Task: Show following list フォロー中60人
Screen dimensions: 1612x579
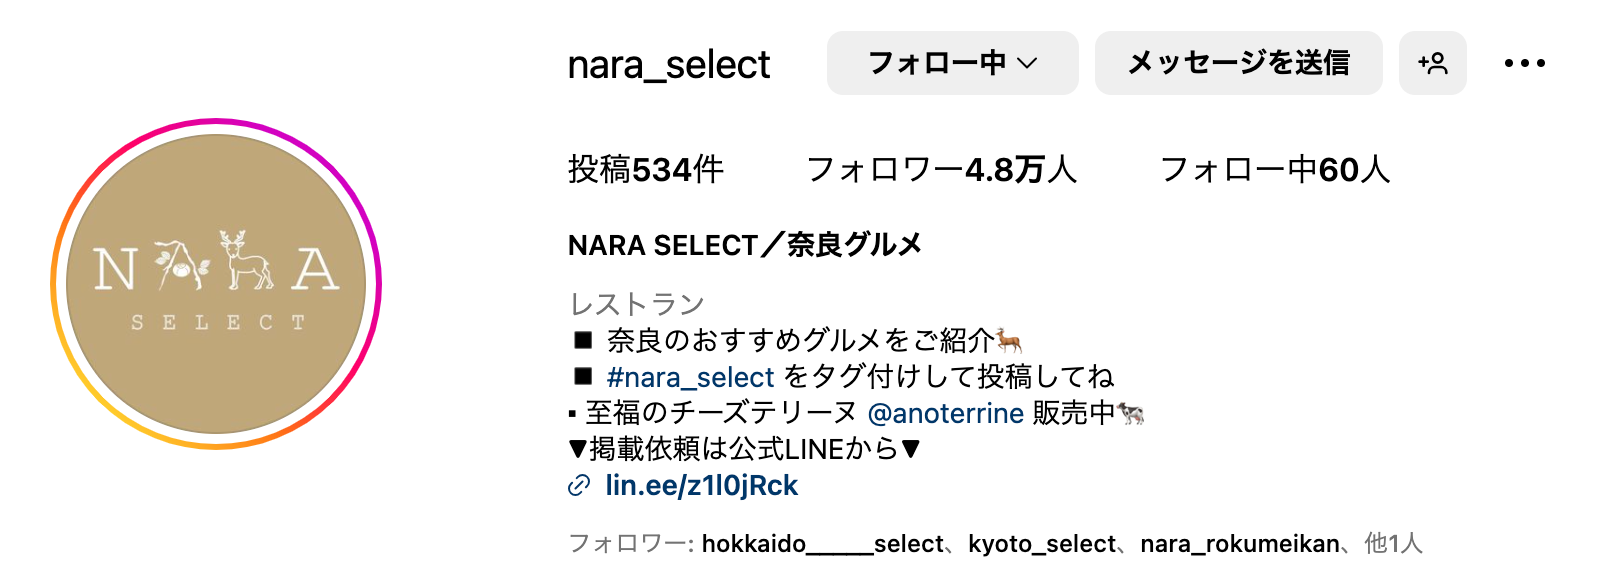Action: coord(1274,170)
